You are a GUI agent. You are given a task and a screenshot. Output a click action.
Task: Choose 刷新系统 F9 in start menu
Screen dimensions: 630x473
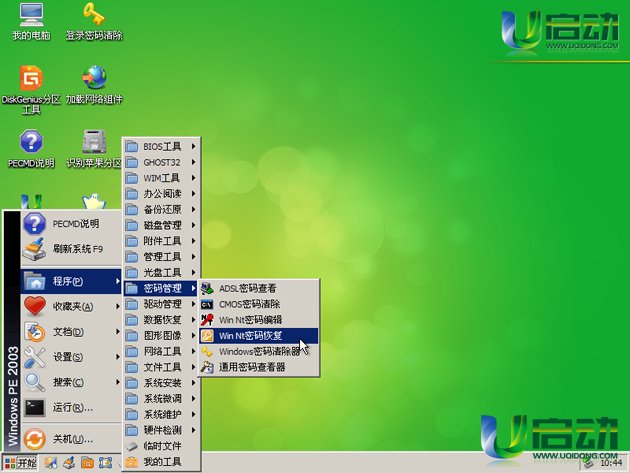[71, 249]
